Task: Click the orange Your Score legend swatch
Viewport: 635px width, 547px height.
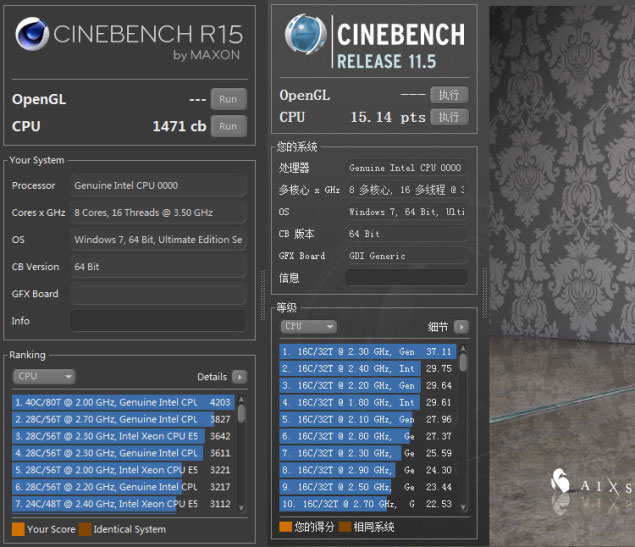Action: click(x=18, y=529)
